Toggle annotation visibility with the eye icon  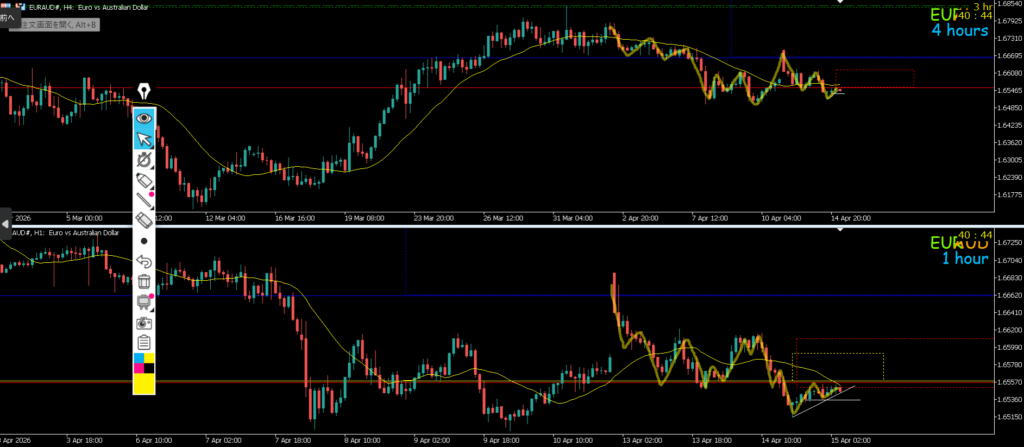[x=144, y=117]
